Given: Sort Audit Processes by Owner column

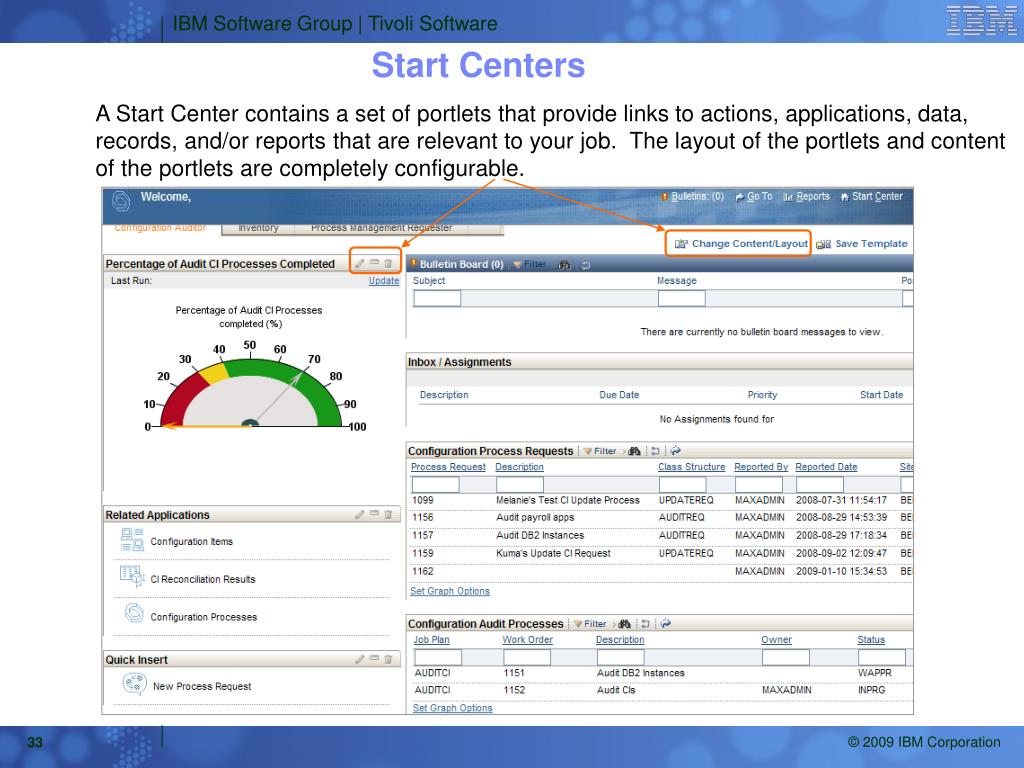Looking at the screenshot, I should coord(776,640).
